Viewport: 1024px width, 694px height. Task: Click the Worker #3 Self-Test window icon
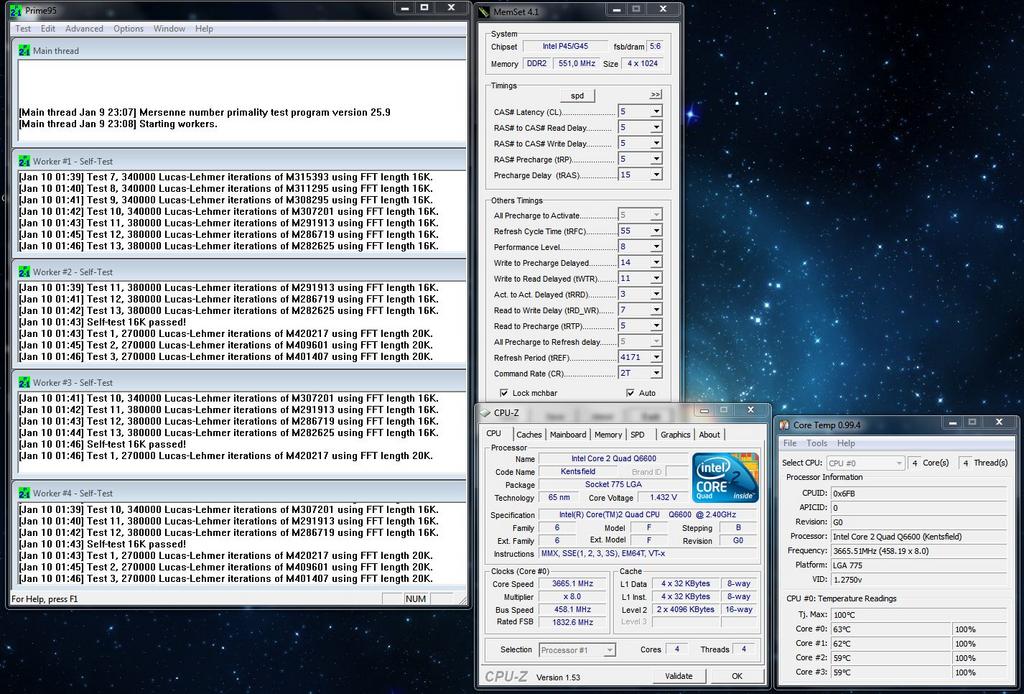[x=25, y=383]
